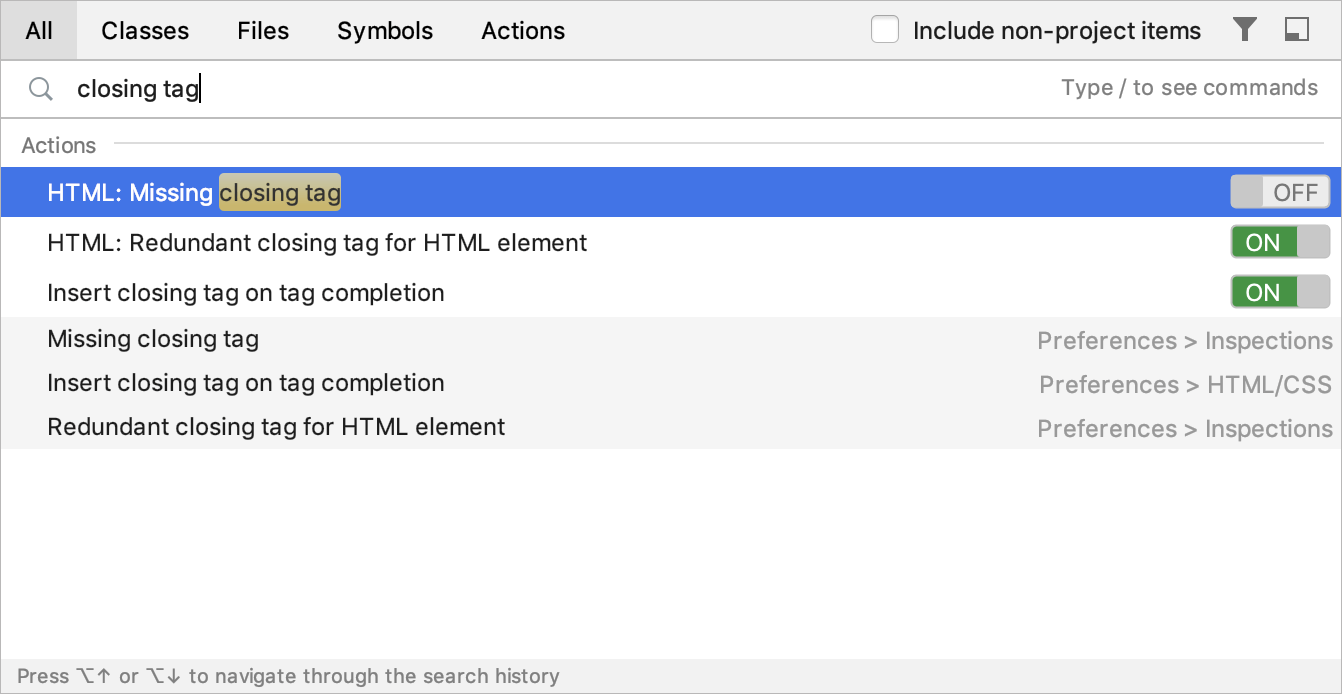Switch to the Actions tab
1342x694 pixels.
(x=523, y=31)
